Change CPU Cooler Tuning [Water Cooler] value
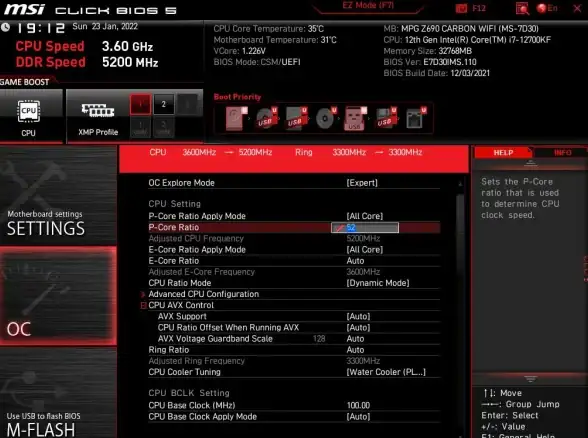The width and height of the screenshot is (588, 438). tap(386, 372)
